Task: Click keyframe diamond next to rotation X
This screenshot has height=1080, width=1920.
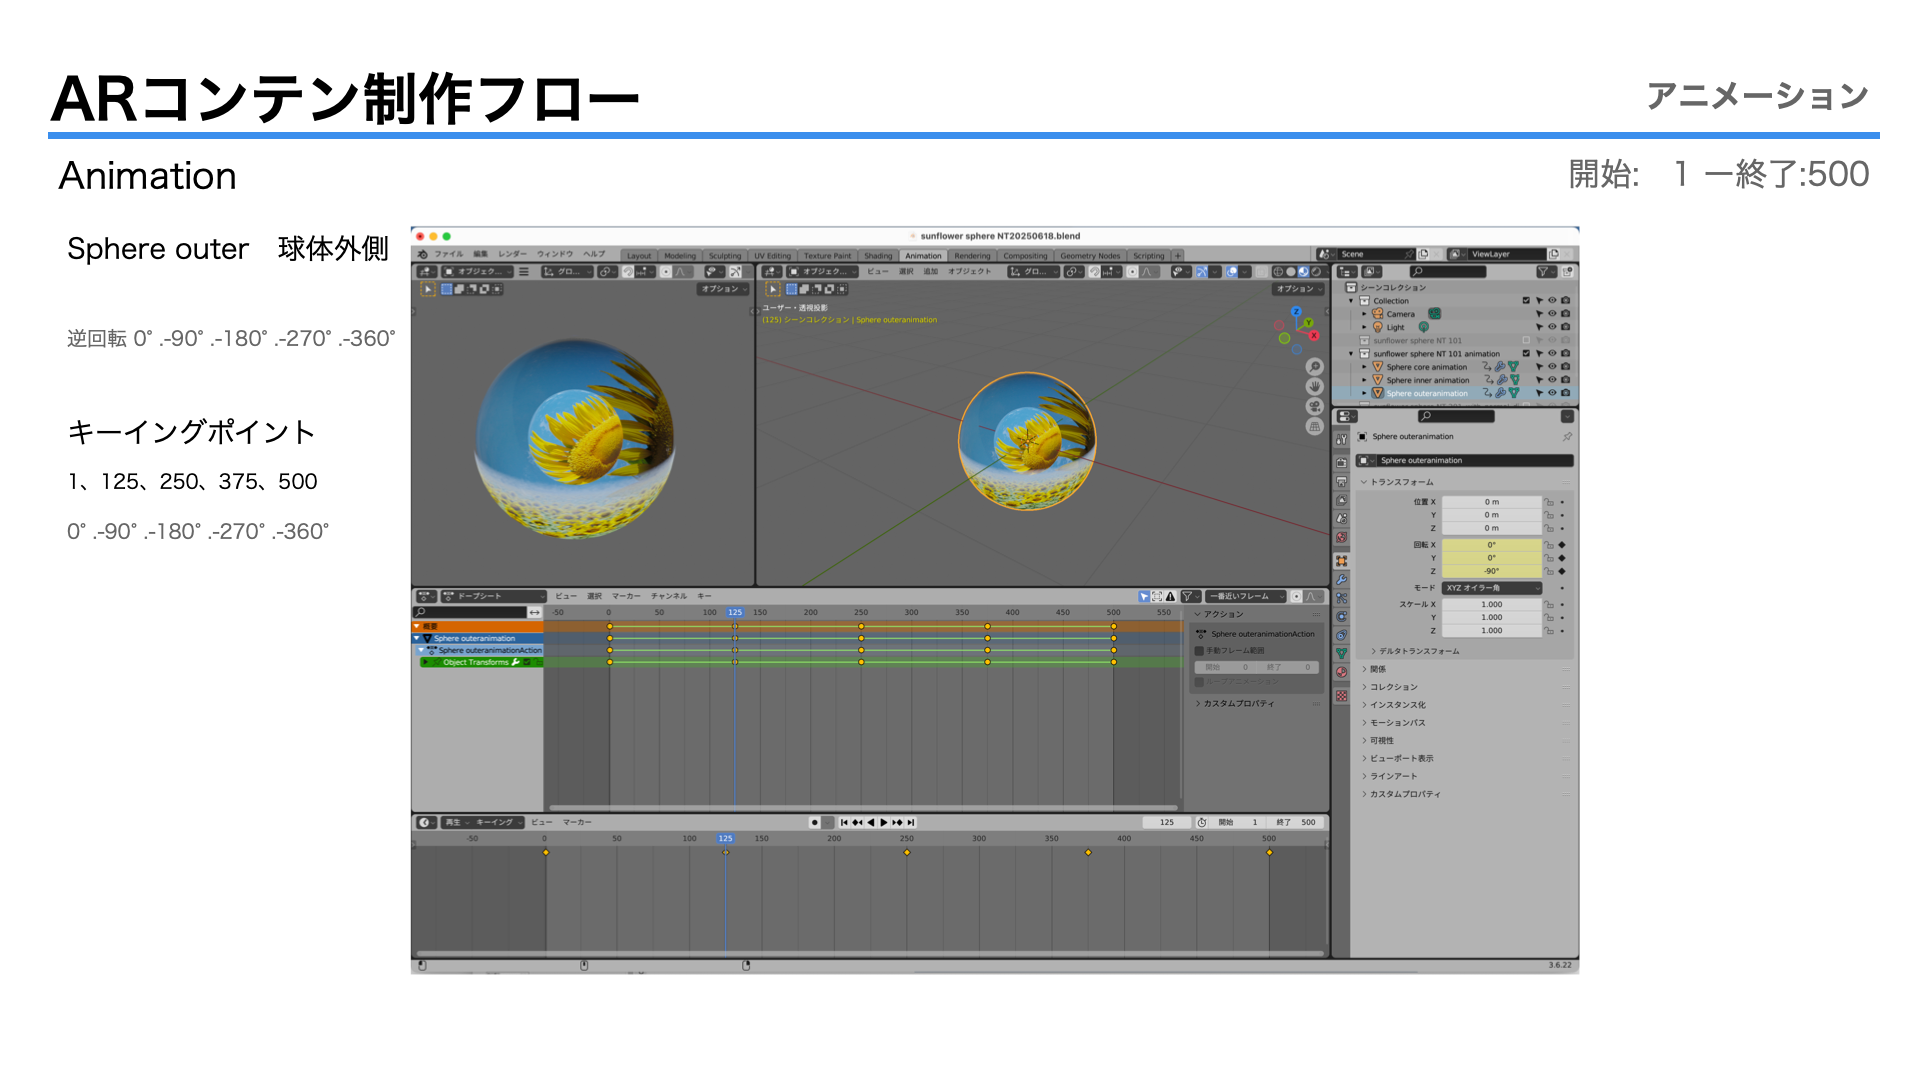Action: [1562, 545]
